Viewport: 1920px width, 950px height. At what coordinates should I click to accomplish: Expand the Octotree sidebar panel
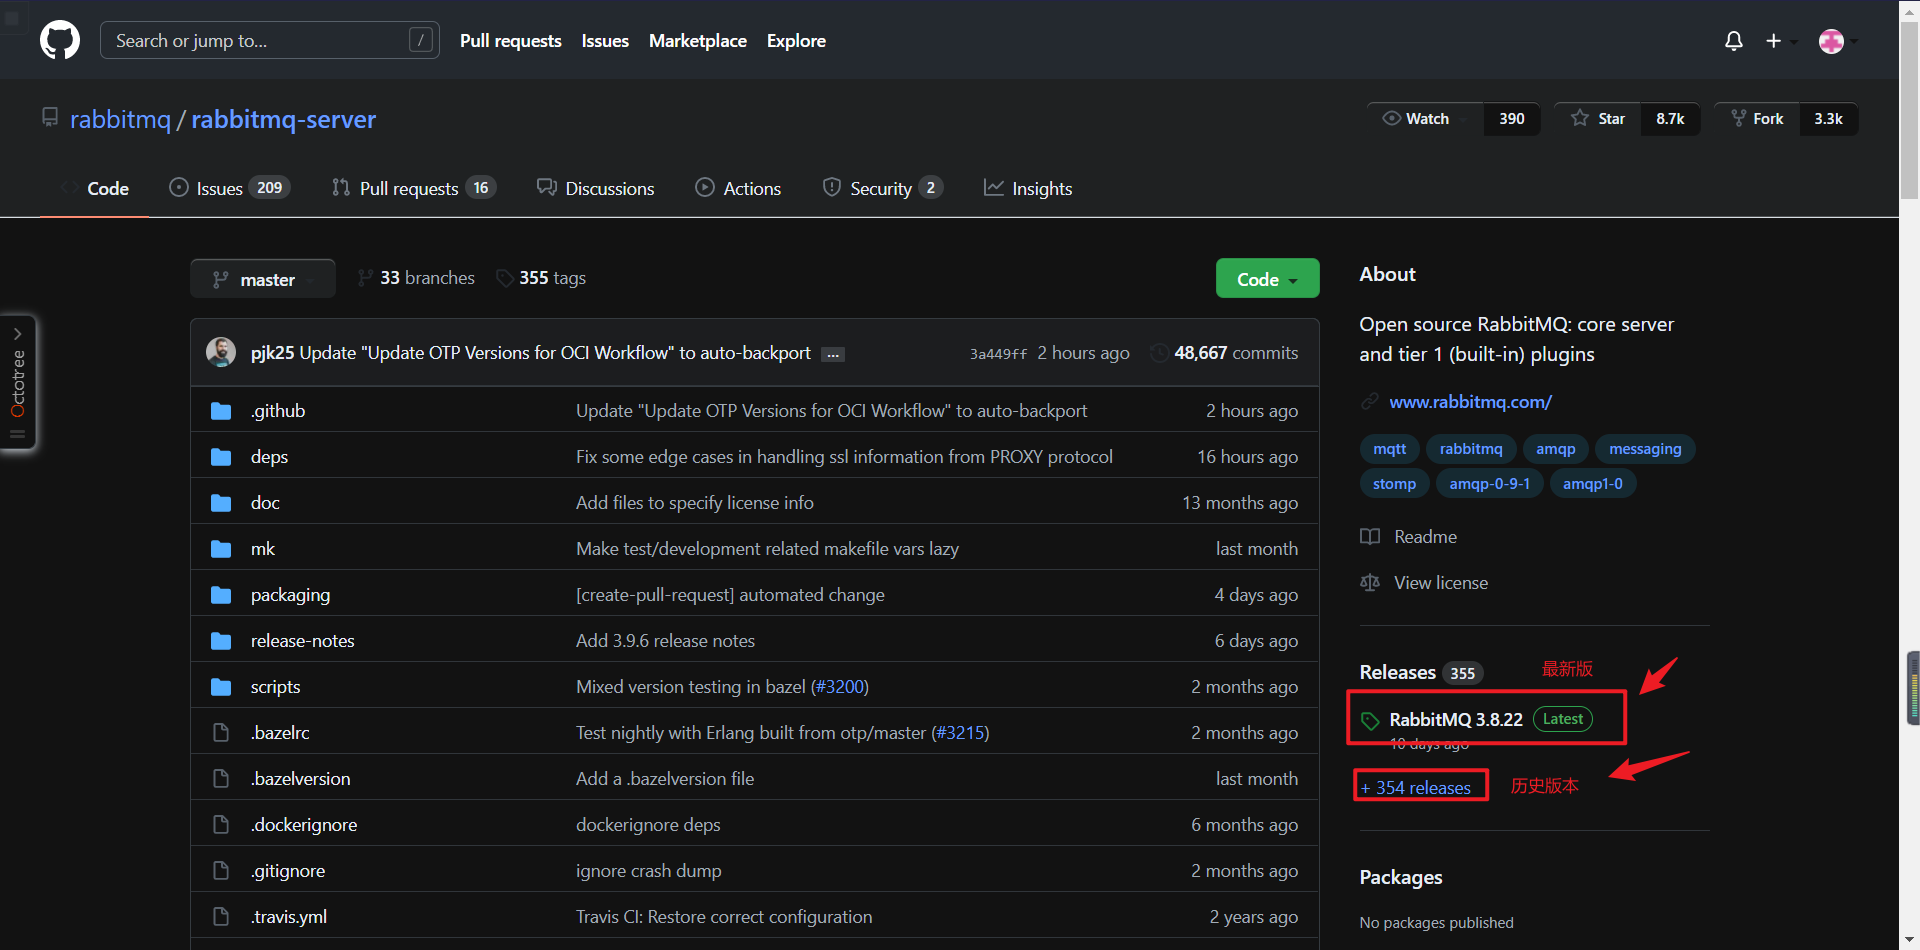click(x=18, y=383)
